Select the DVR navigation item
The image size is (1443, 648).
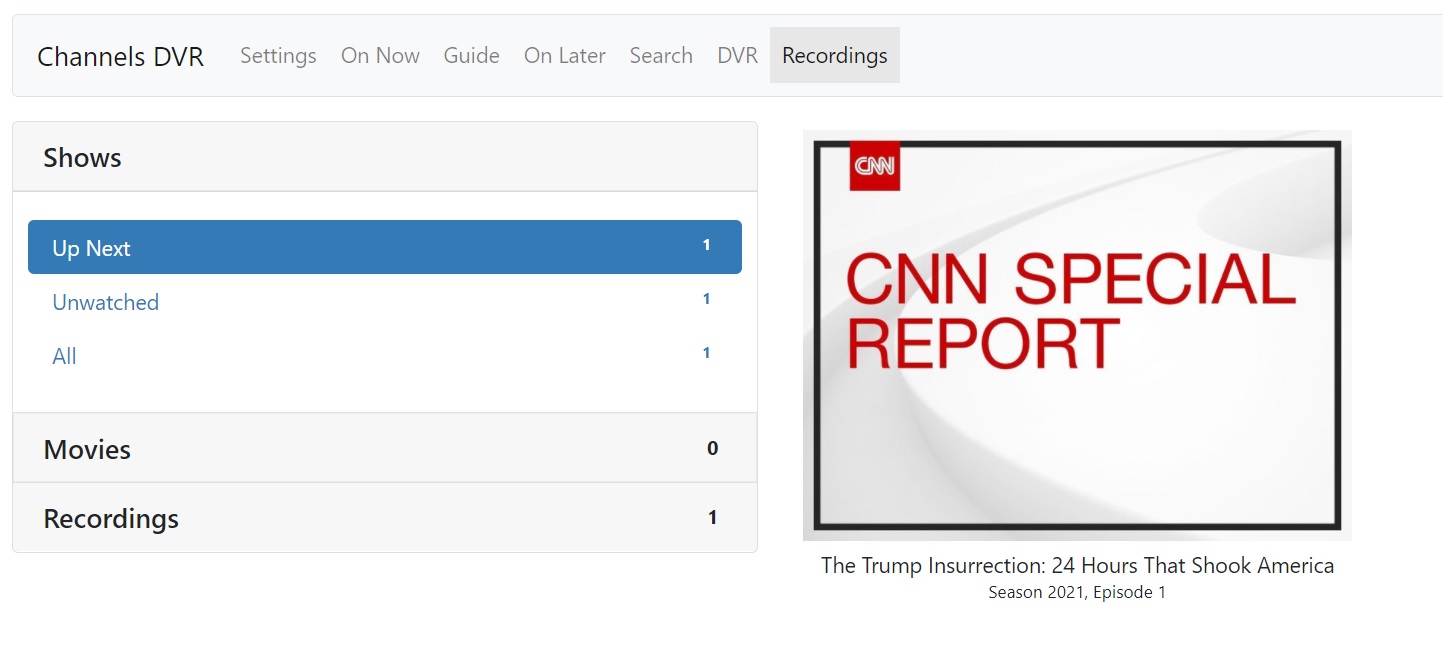pos(737,56)
